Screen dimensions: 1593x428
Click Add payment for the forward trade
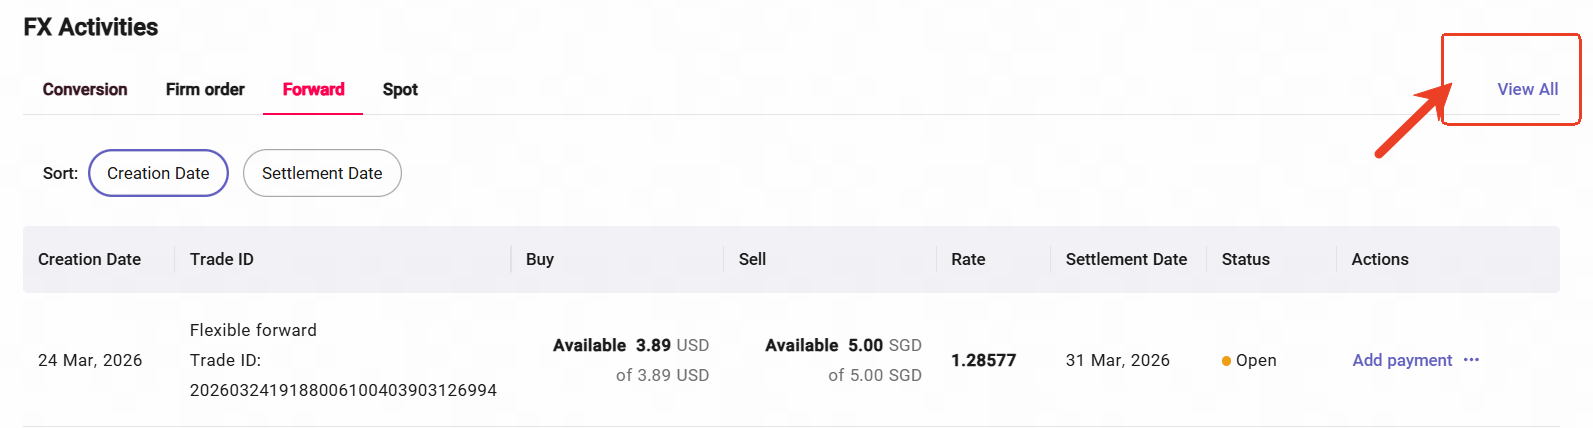pyautogui.click(x=1402, y=360)
